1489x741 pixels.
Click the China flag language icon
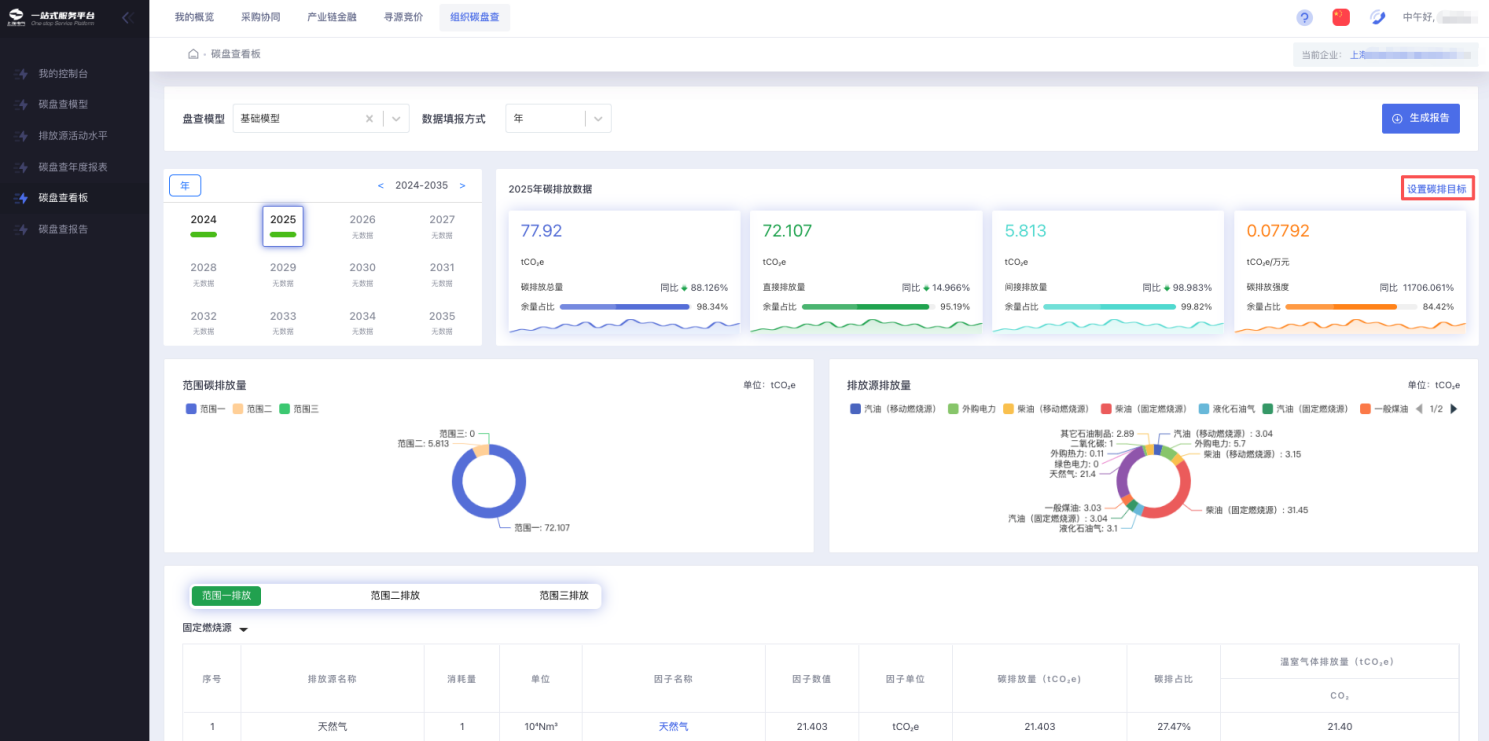tap(1341, 17)
